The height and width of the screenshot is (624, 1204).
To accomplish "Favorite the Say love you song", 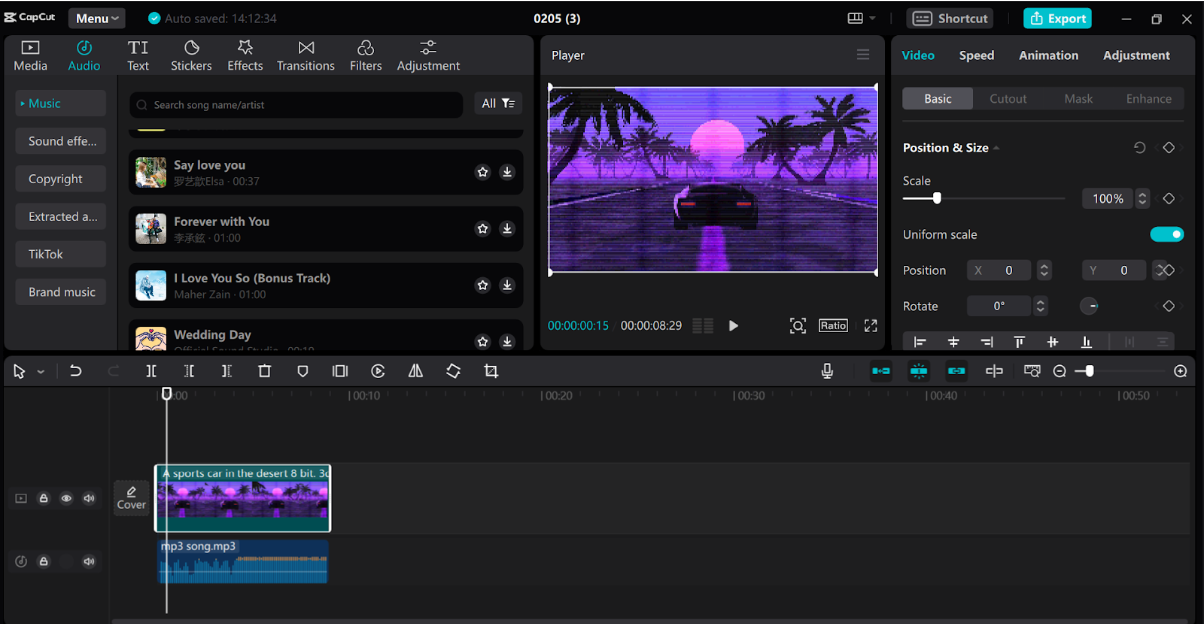I will pyautogui.click(x=483, y=172).
